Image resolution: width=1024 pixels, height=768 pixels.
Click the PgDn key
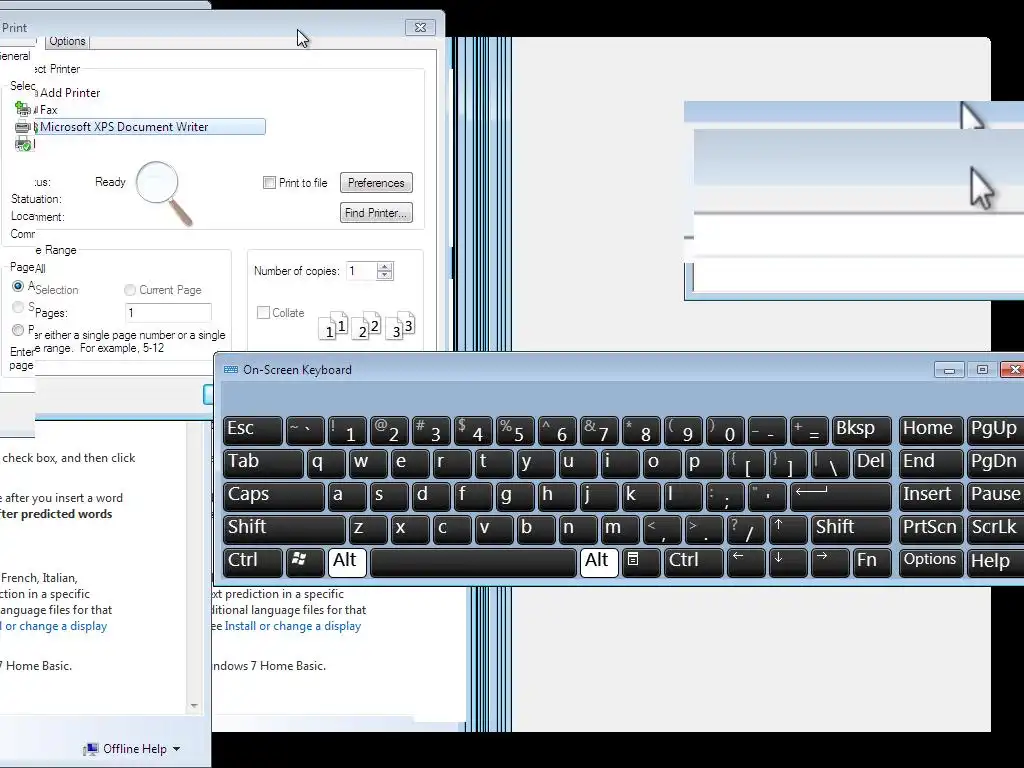pyautogui.click(x=995, y=464)
